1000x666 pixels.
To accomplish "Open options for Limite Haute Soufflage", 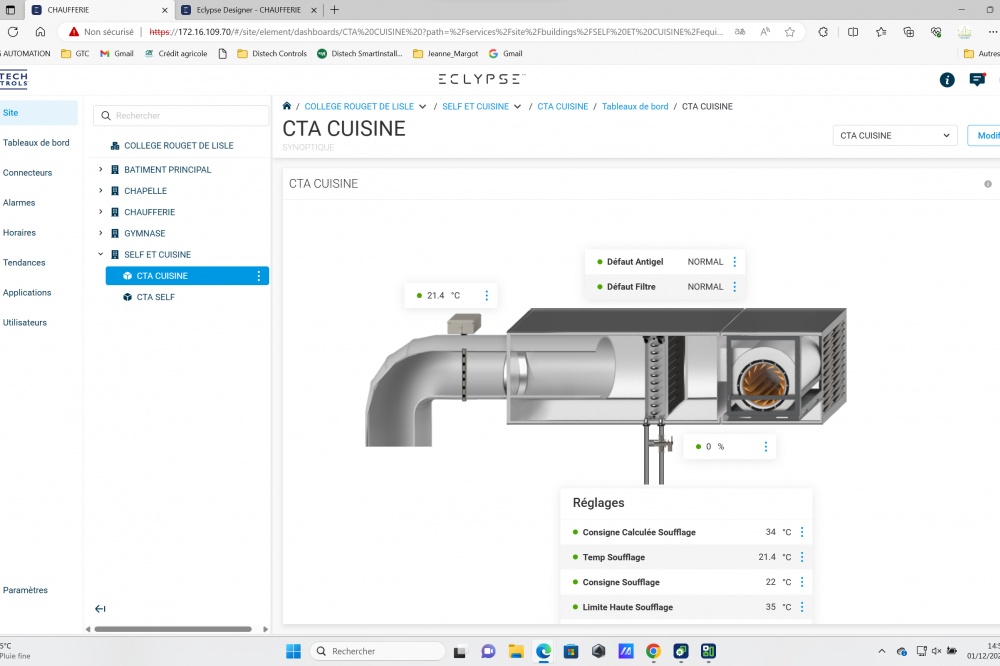I will click(802, 607).
